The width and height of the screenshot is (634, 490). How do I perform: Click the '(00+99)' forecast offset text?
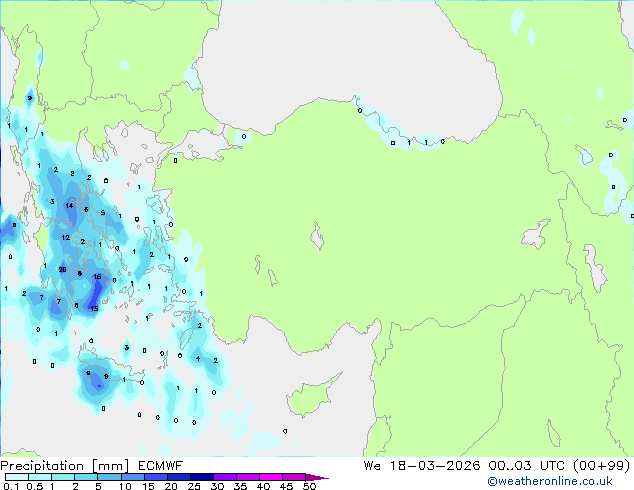[x=602, y=466]
